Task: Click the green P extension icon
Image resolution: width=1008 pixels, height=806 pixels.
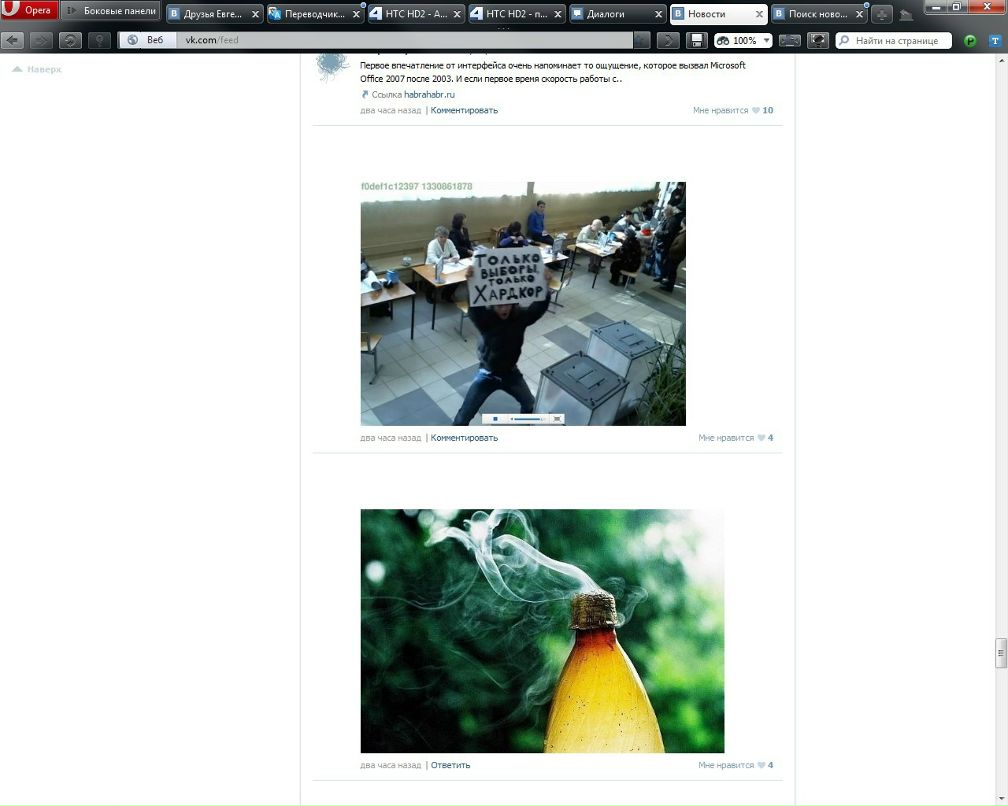Action: [x=969, y=41]
